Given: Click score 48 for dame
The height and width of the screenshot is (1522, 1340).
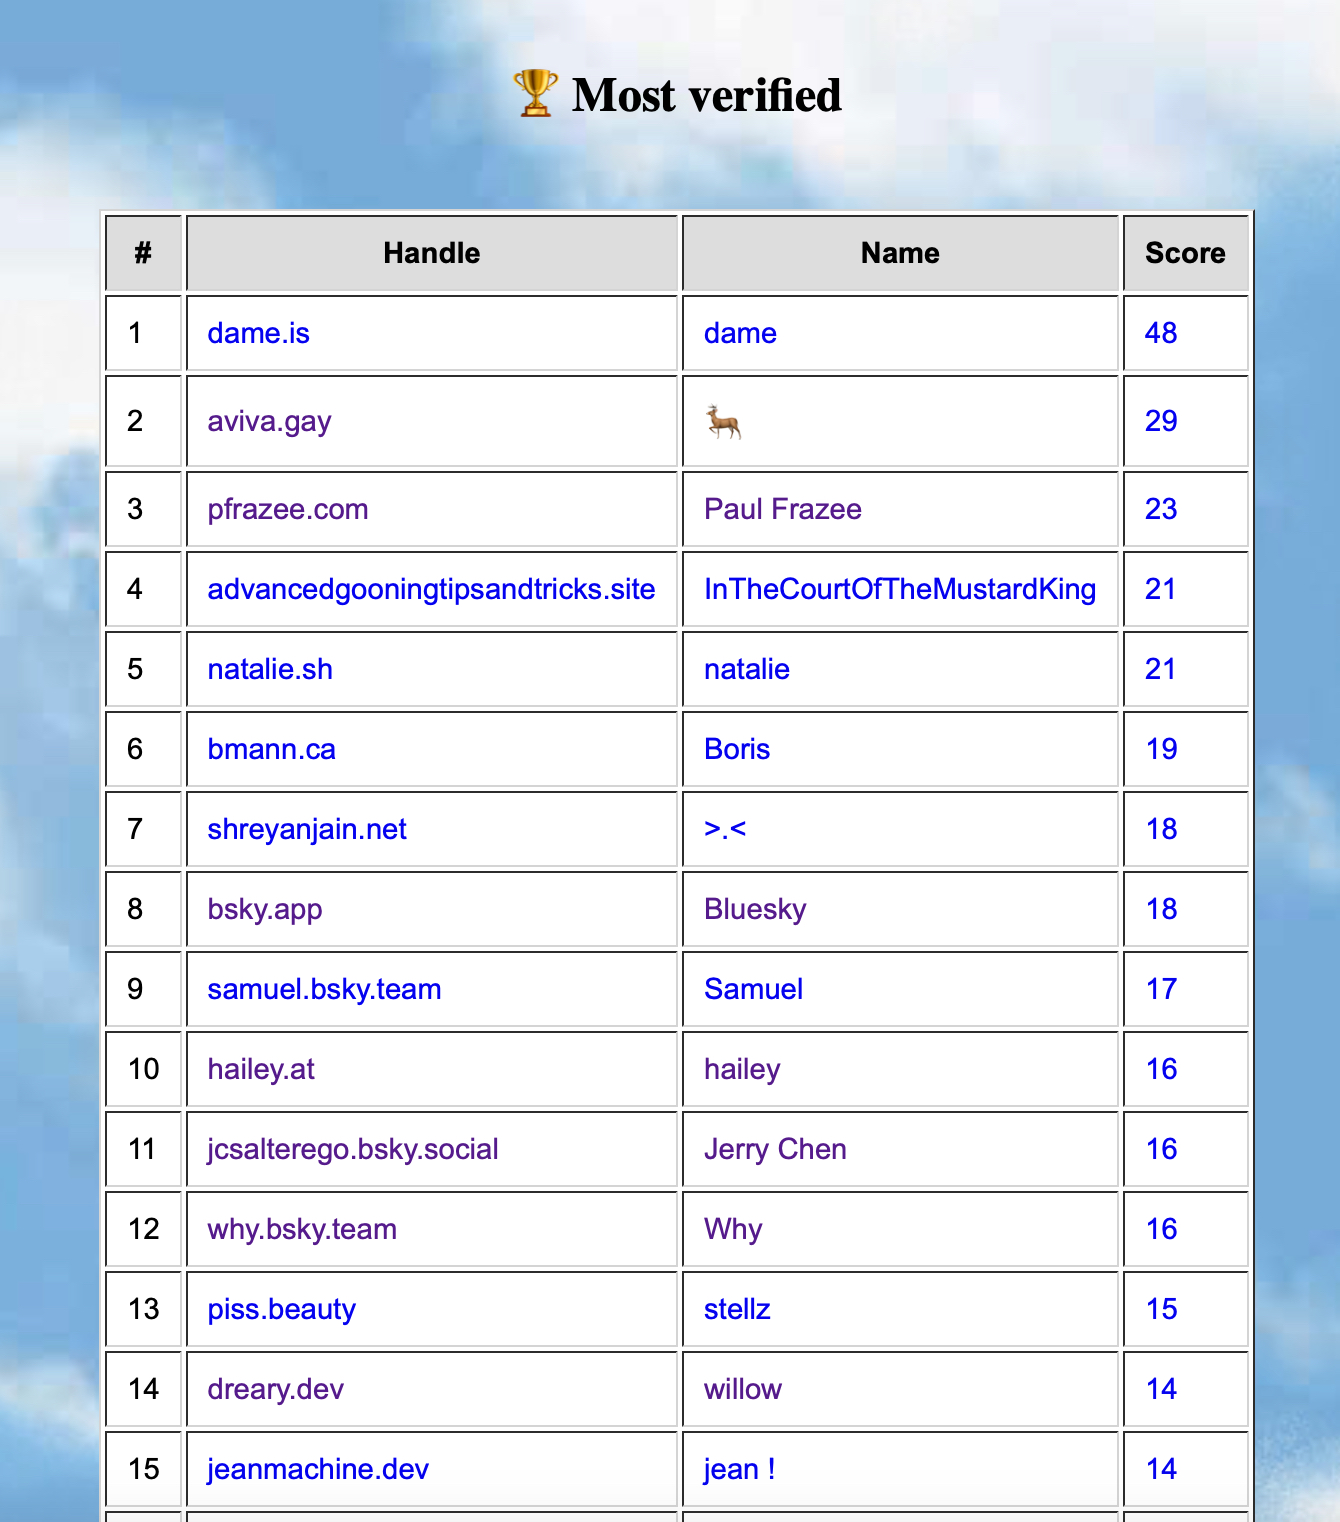Looking at the screenshot, I should pos(1160,333).
